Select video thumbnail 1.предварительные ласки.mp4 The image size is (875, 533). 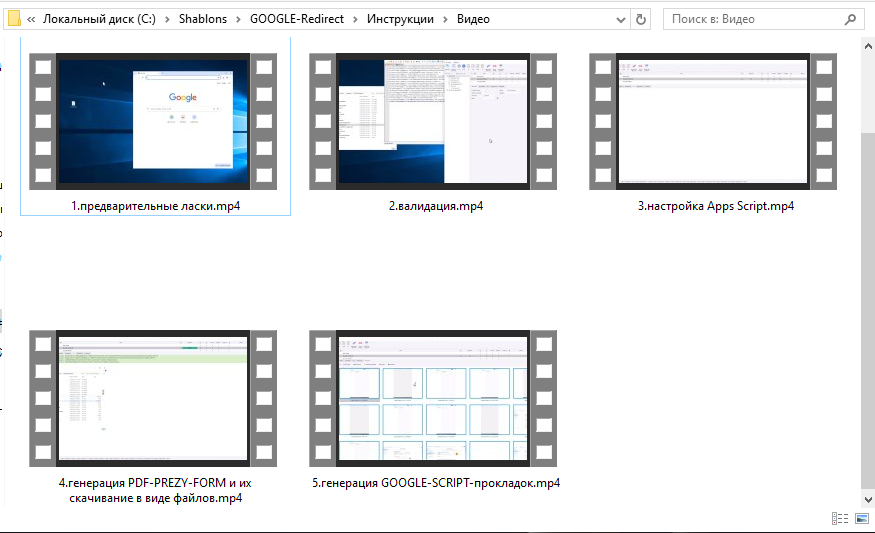153,121
